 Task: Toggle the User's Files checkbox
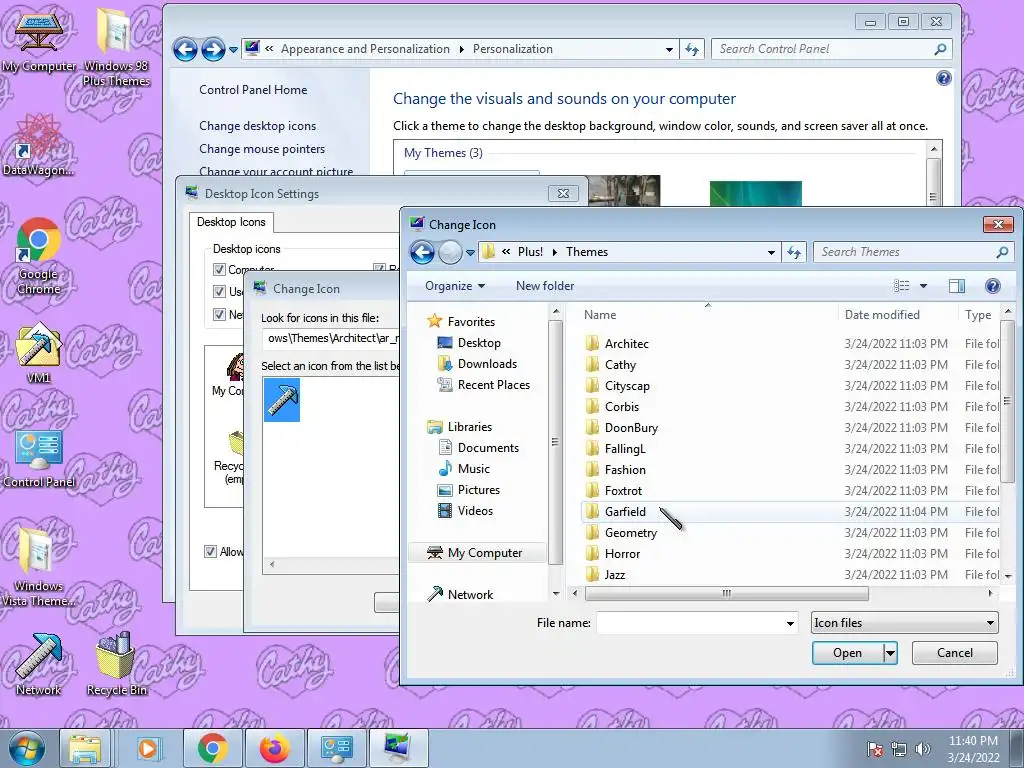(219, 291)
